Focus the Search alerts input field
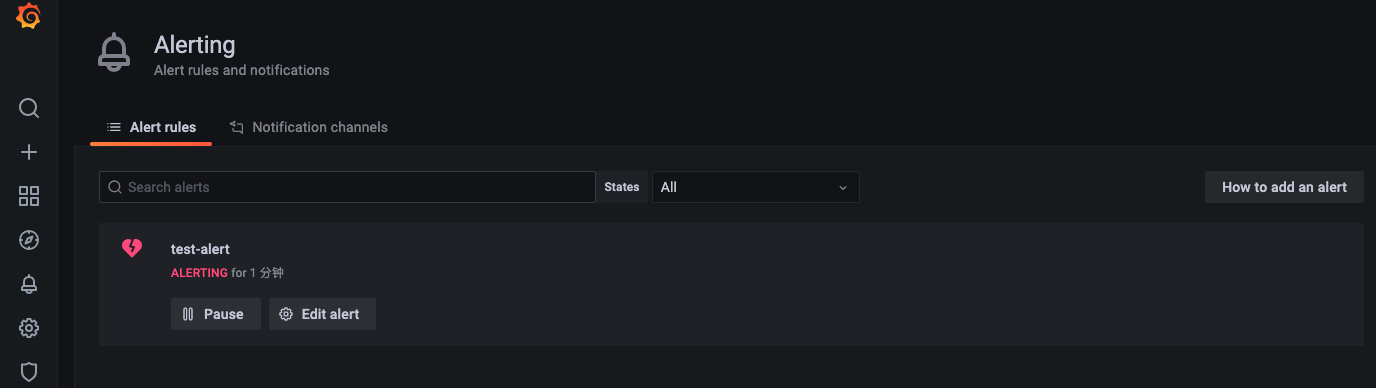Viewport: 1376px width, 388px height. pyautogui.click(x=347, y=187)
